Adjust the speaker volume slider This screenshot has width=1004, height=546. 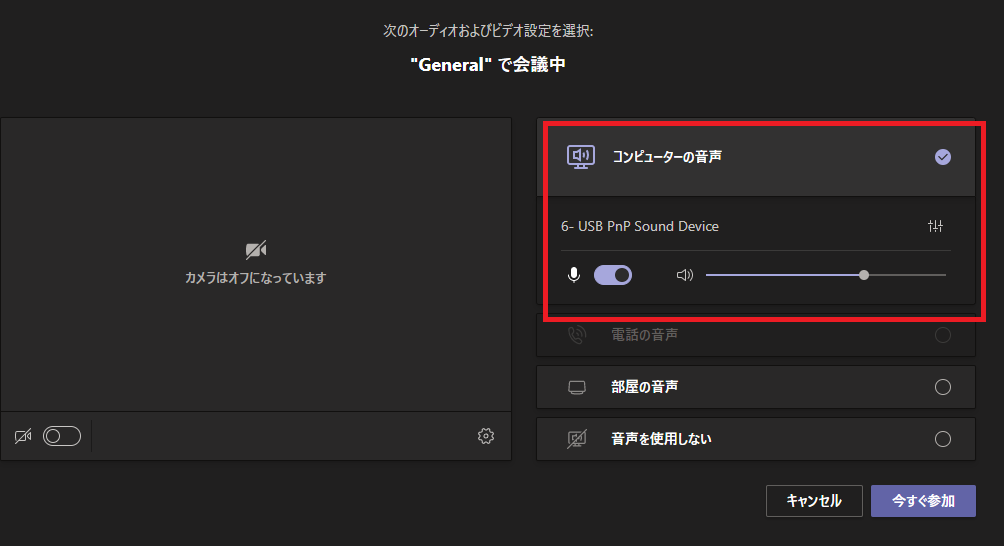pos(826,275)
